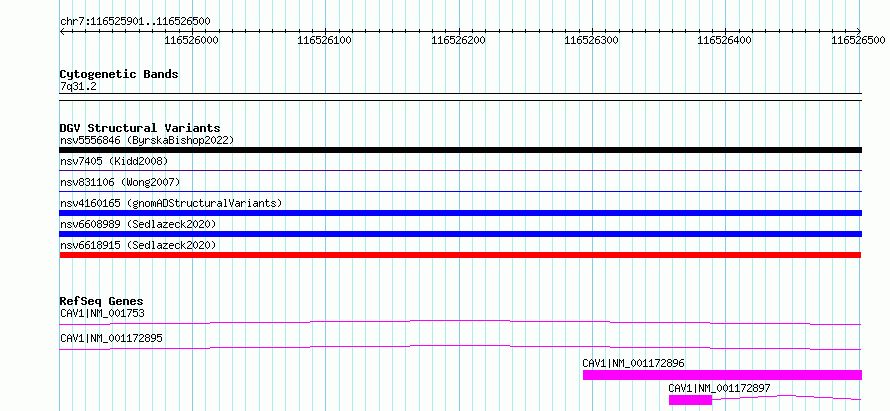
Task: Click the red nsv6618915 variant bar
Action: click(x=460, y=255)
